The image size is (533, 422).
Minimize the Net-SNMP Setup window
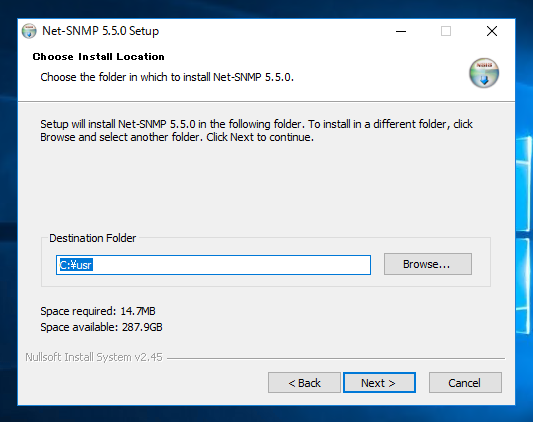coord(401,31)
